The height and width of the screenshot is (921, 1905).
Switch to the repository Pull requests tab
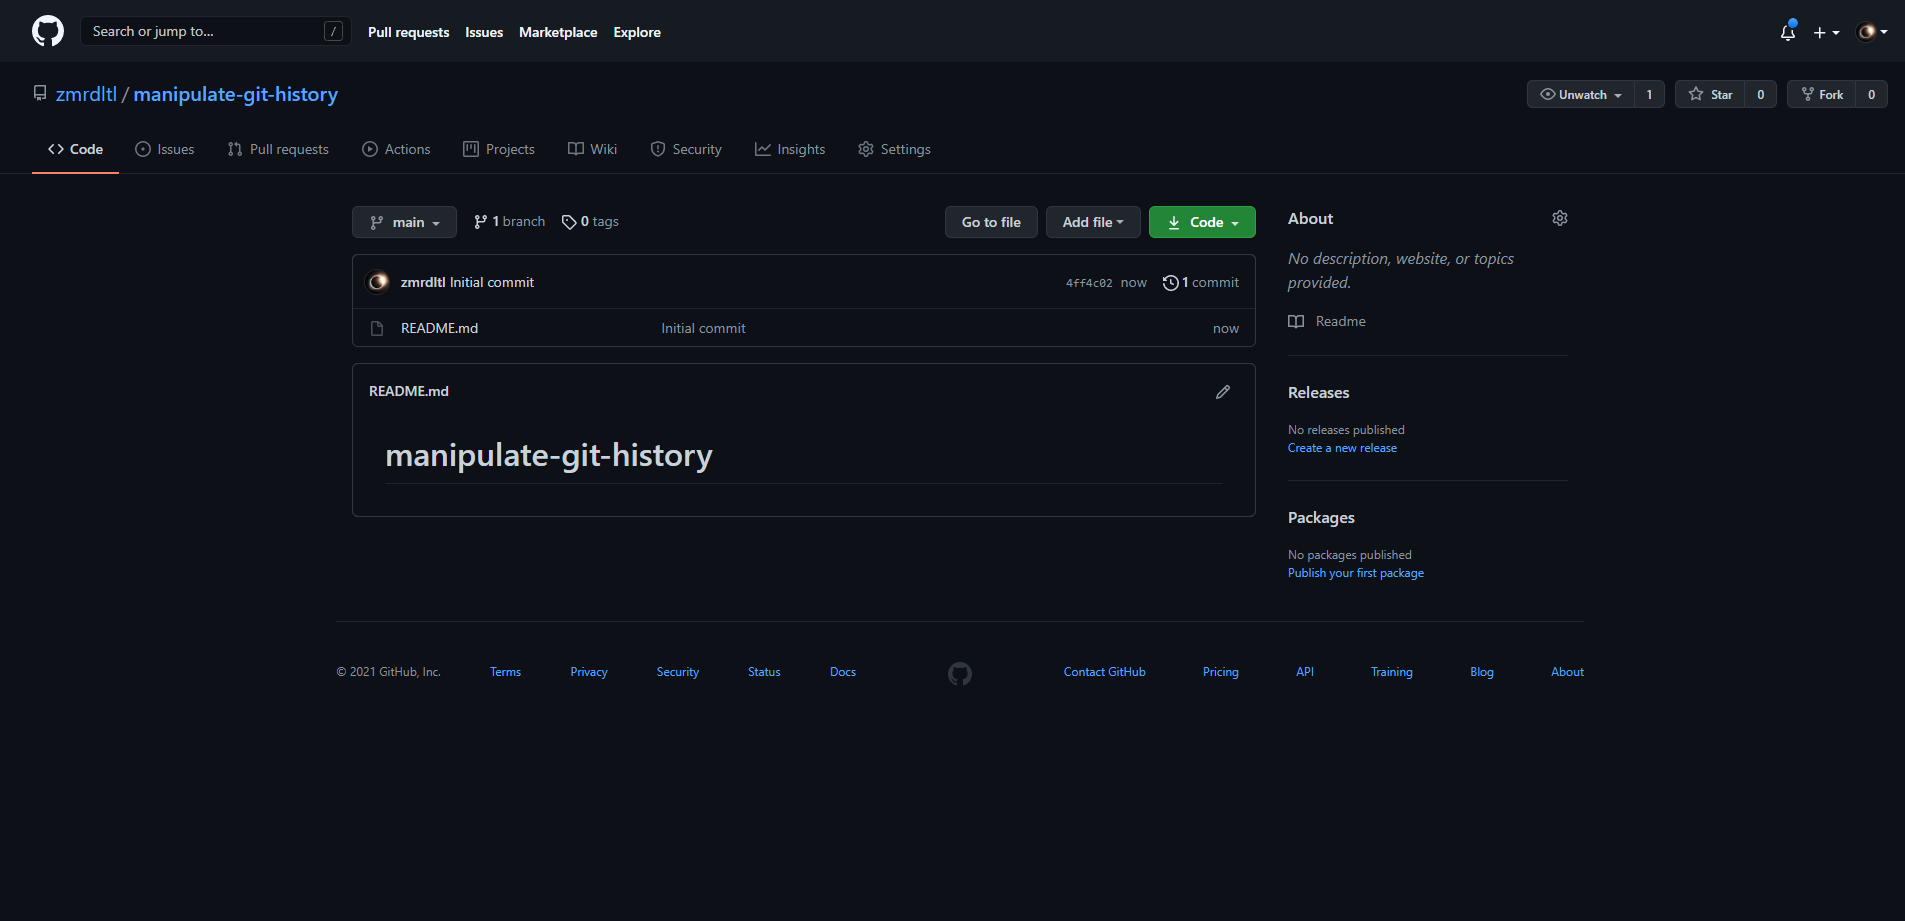coord(278,149)
